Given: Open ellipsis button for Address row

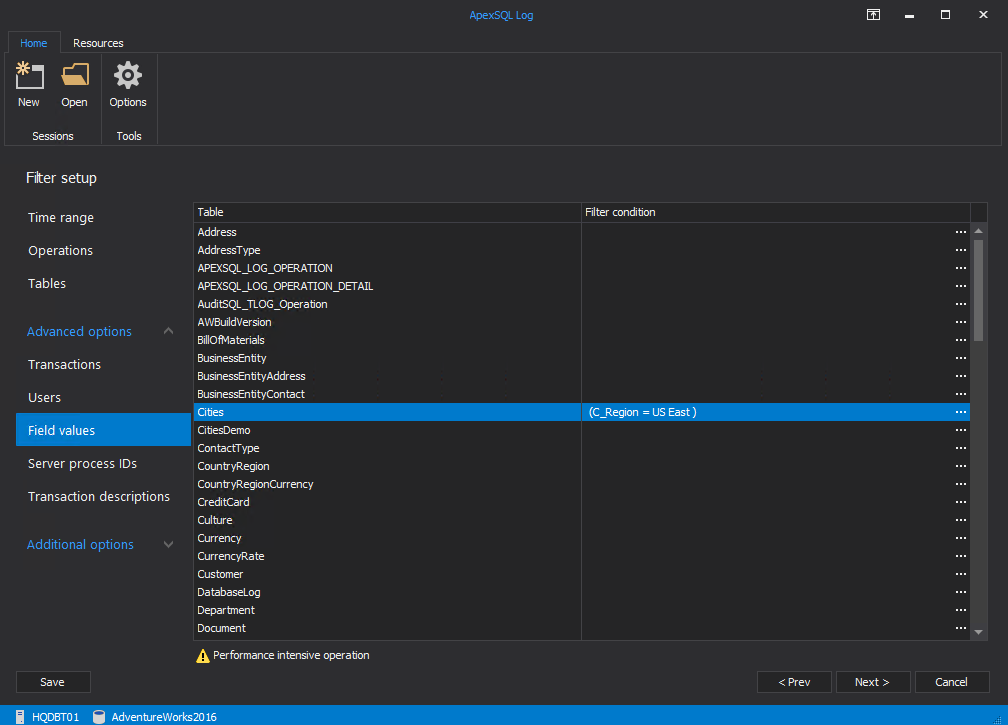Looking at the screenshot, I should 960,232.
